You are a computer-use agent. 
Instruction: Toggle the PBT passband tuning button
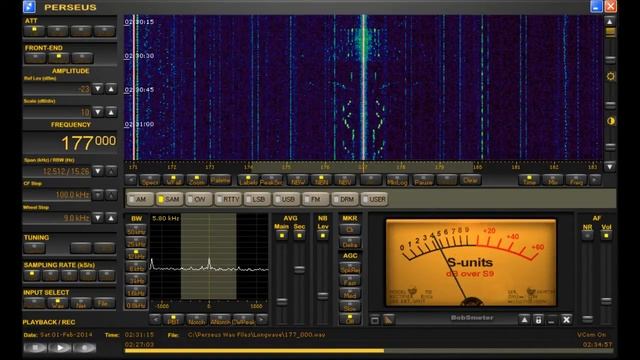[x=173, y=320]
